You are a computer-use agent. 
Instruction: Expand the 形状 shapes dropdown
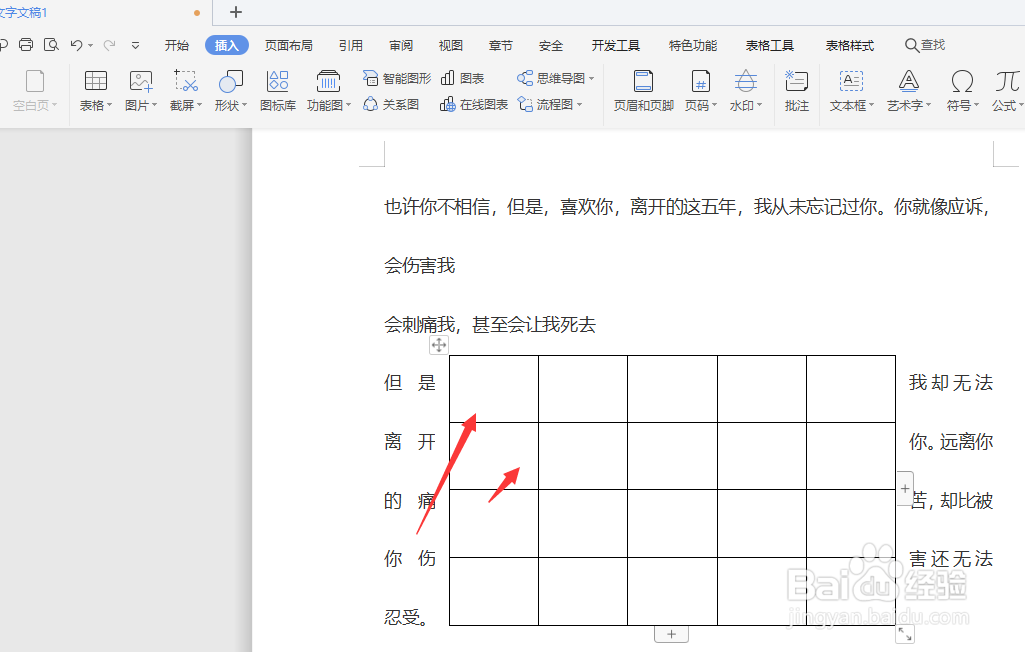(x=231, y=90)
